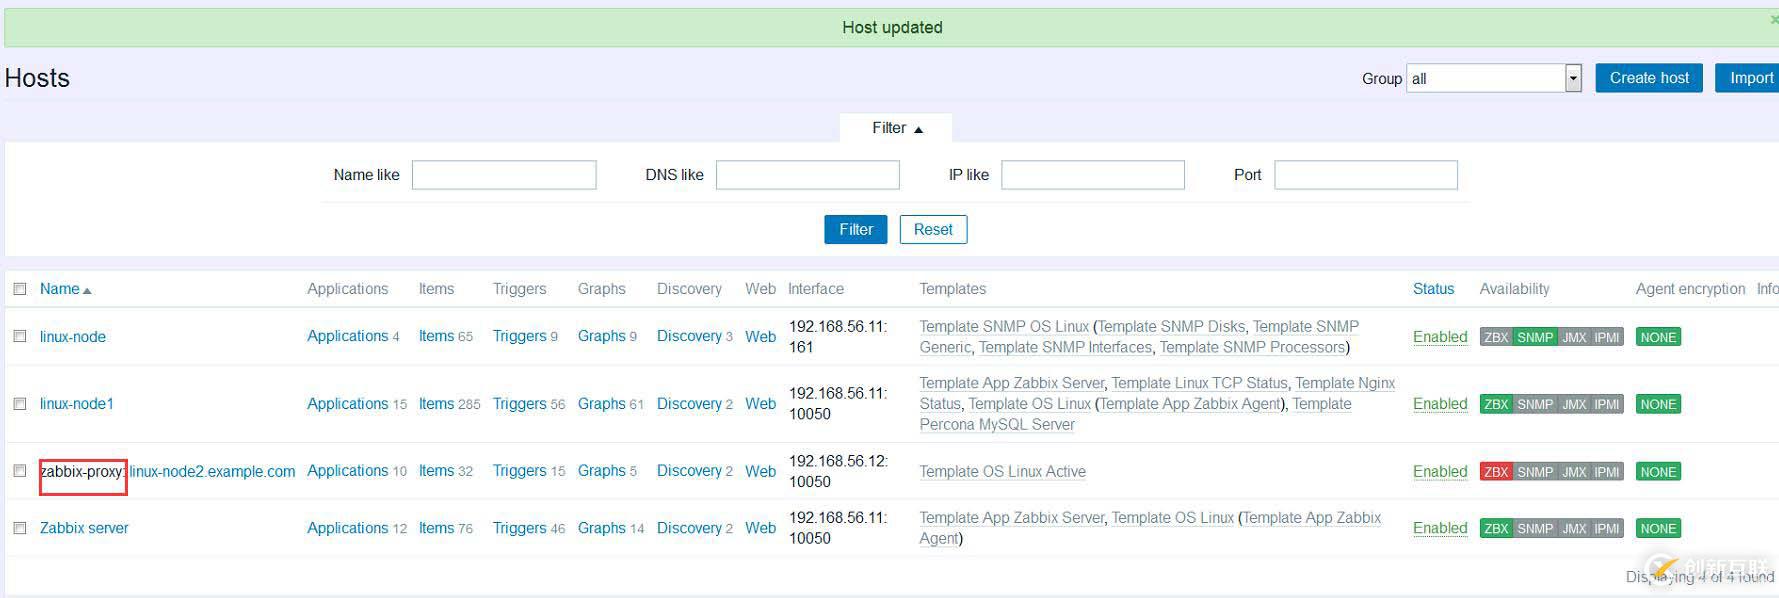This screenshot has width=1779, height=598.
Task: Open the linux-node2.example.com host link
Action: [x=212, y=471]
